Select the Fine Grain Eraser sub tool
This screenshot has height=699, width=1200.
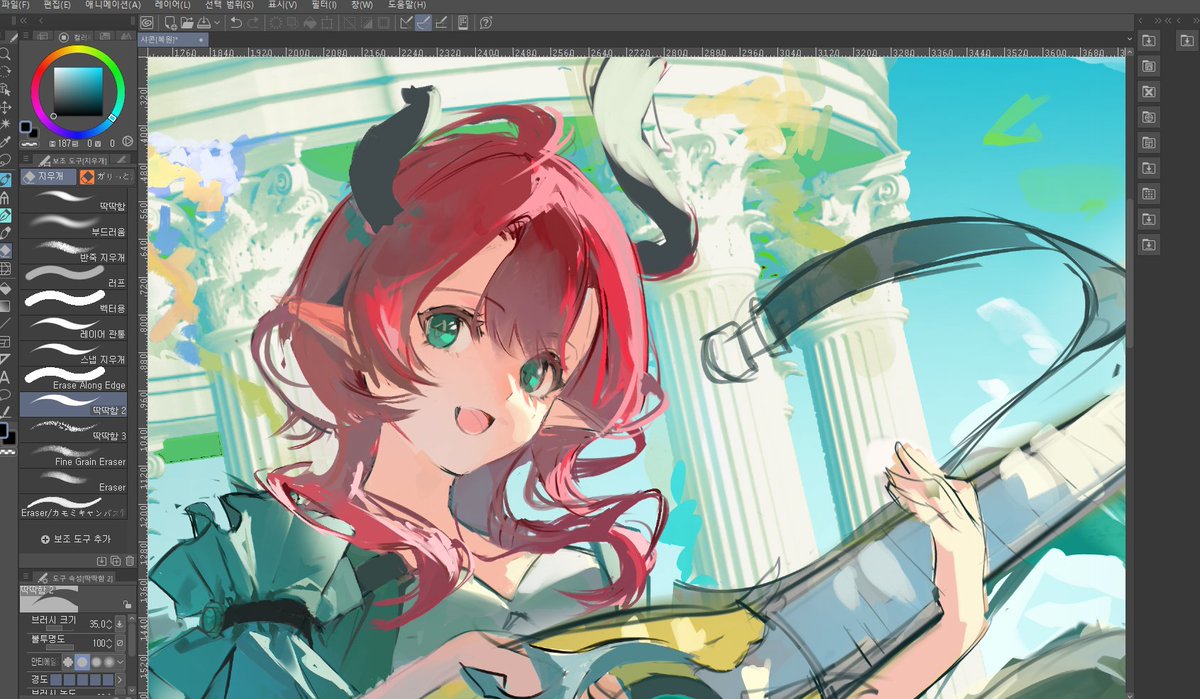click(74, 456)
